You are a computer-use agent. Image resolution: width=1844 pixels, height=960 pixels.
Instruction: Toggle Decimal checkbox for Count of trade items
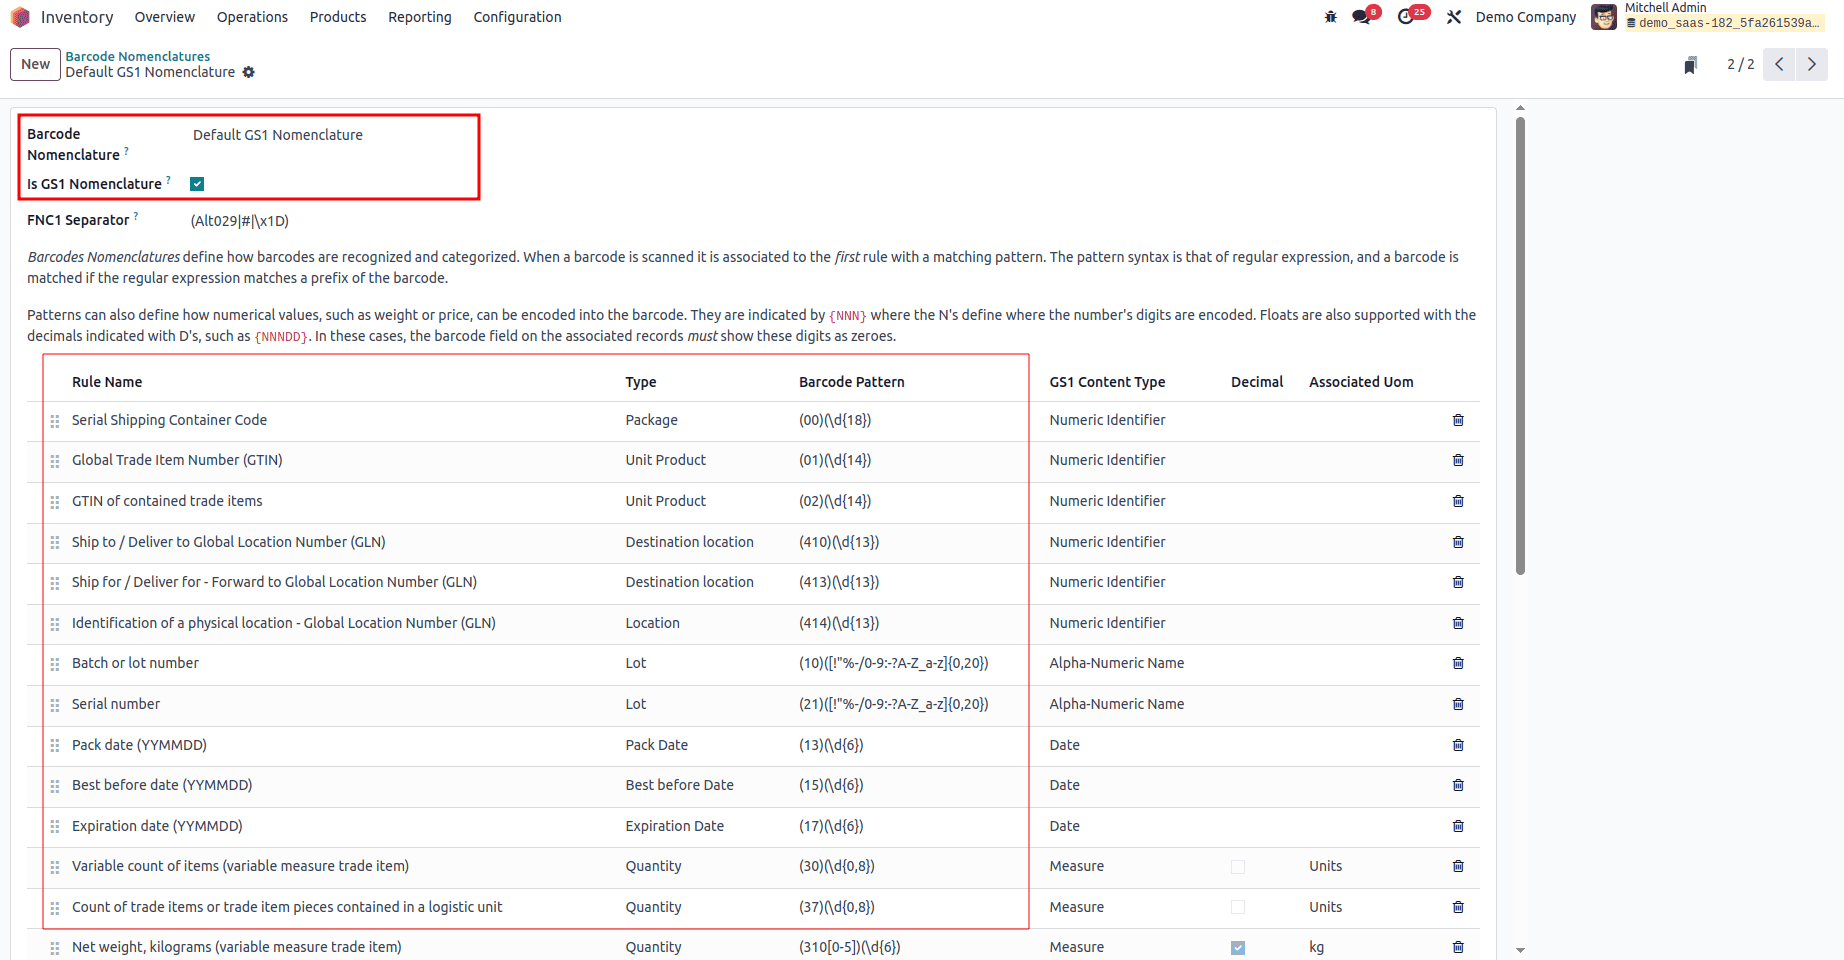pos(1238,907)
